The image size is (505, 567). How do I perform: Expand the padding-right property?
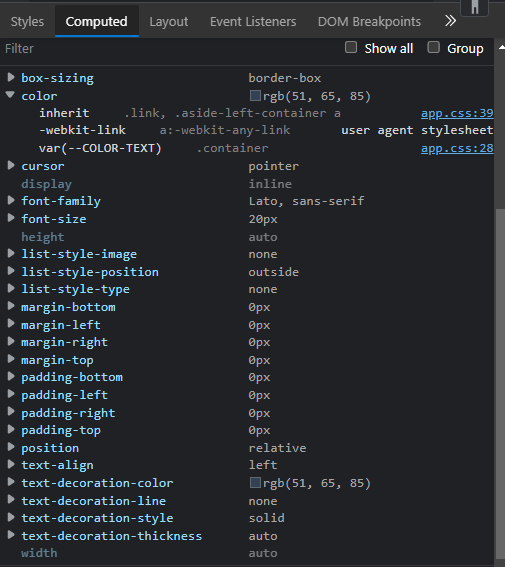coord(11,412)
